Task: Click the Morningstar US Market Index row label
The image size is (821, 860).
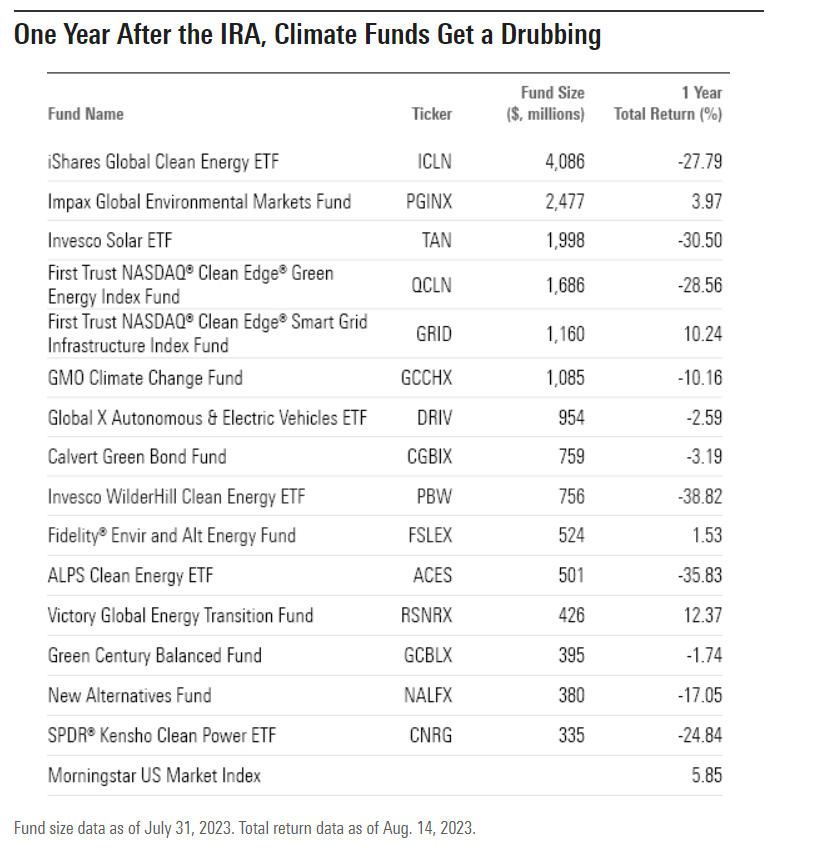Action: (x=154, y=775)
